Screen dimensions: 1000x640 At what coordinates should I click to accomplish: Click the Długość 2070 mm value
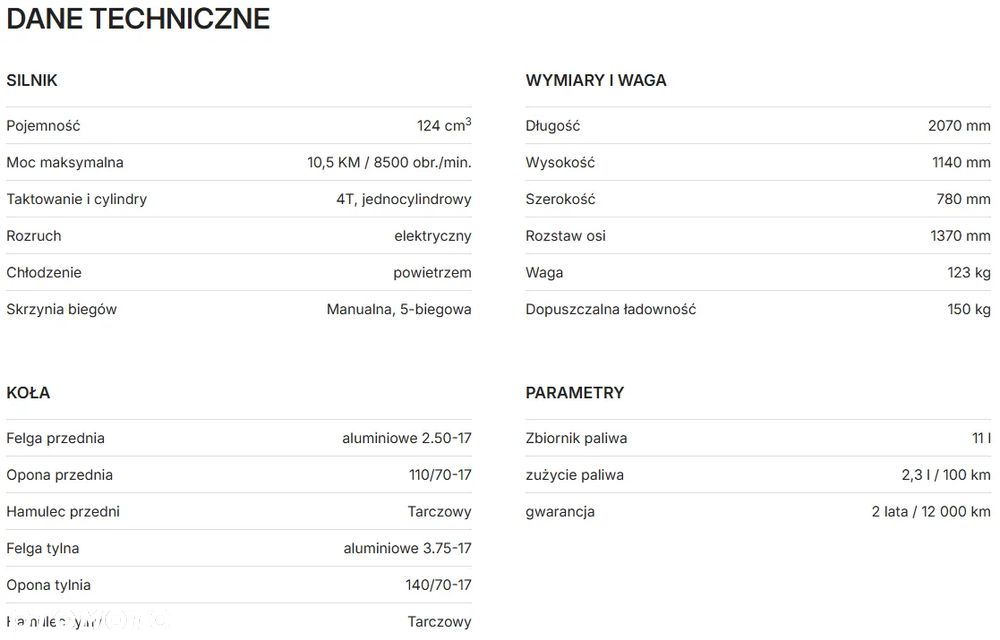pyautogui.click(x=958, y=126)
